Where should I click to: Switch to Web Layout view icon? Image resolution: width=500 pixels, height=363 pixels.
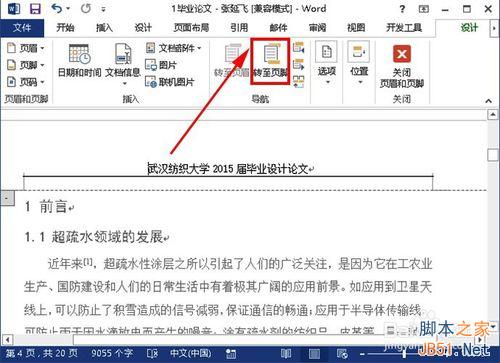(342, 354)
